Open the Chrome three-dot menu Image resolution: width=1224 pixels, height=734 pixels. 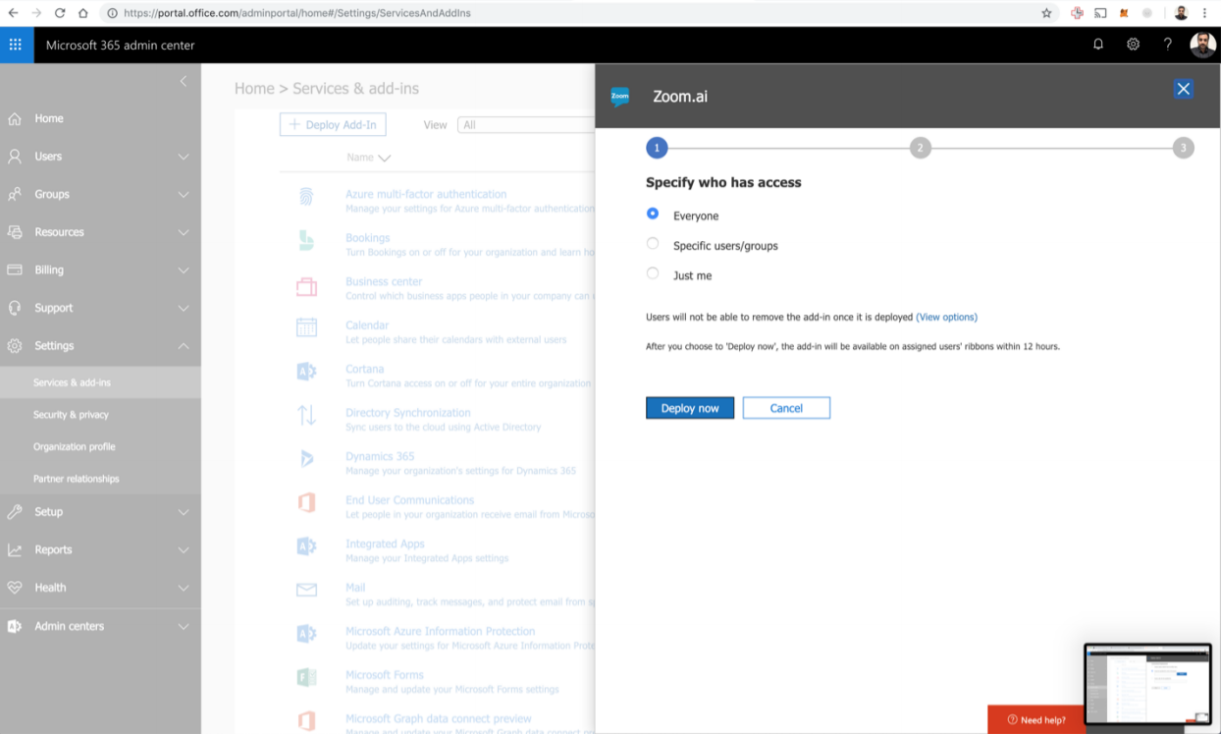[x=1207, y=13]
